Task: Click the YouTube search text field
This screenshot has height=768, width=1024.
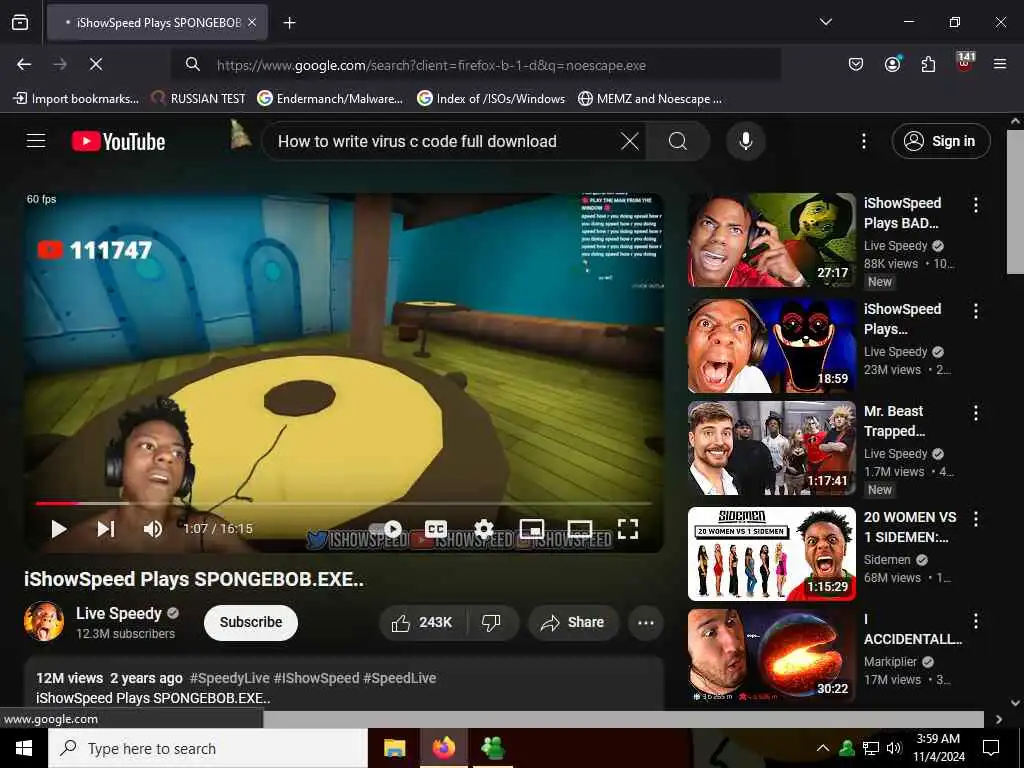Action: coord(441,141)
